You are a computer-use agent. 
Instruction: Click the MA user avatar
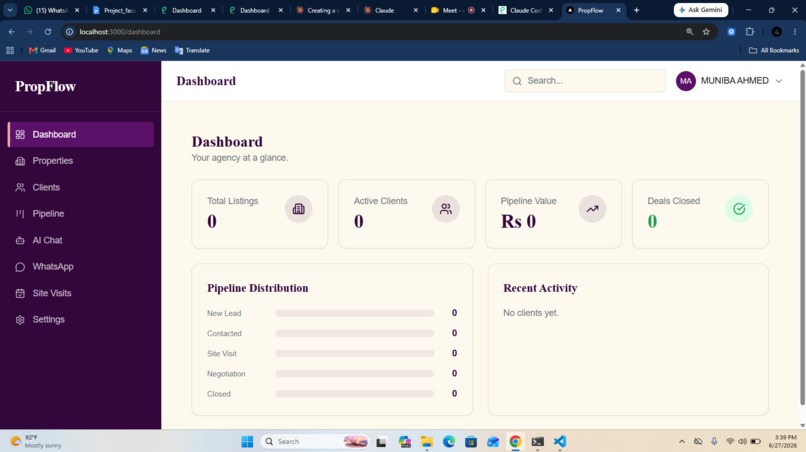pyautogui.click(x=686, y=81)
